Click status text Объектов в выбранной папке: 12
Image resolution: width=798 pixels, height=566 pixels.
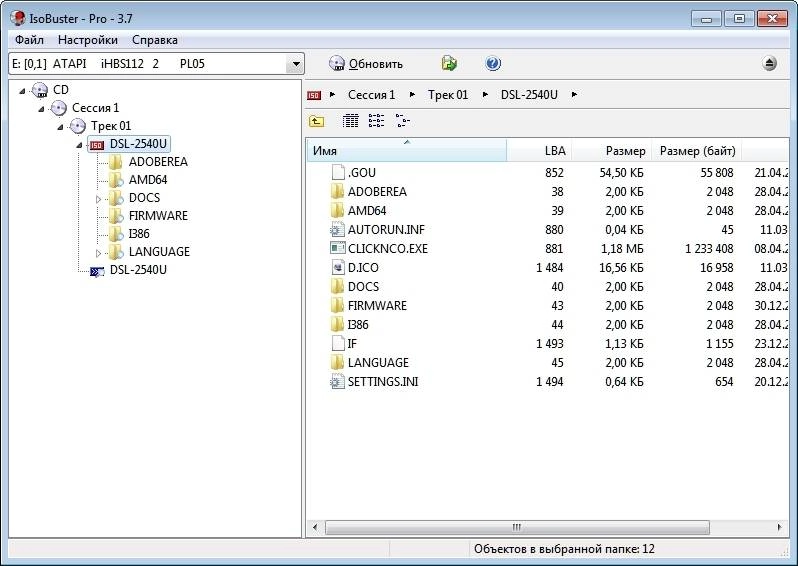pyautogui.click(x=564, y=549)
